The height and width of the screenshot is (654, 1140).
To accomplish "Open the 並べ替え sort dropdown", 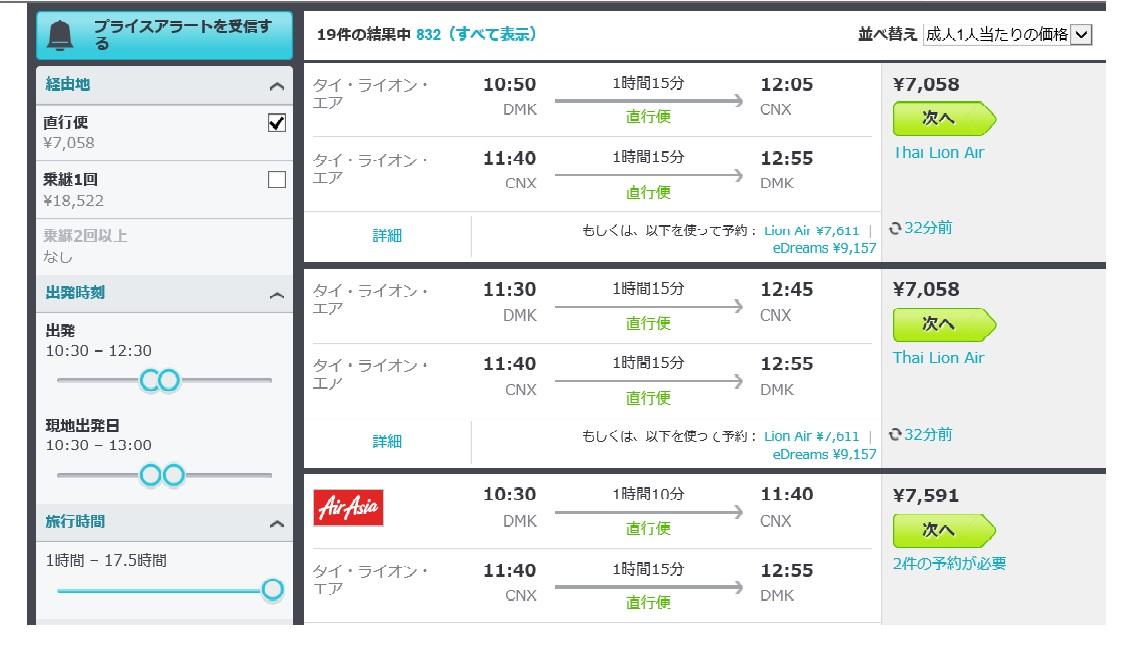I will coord(1007,35).
